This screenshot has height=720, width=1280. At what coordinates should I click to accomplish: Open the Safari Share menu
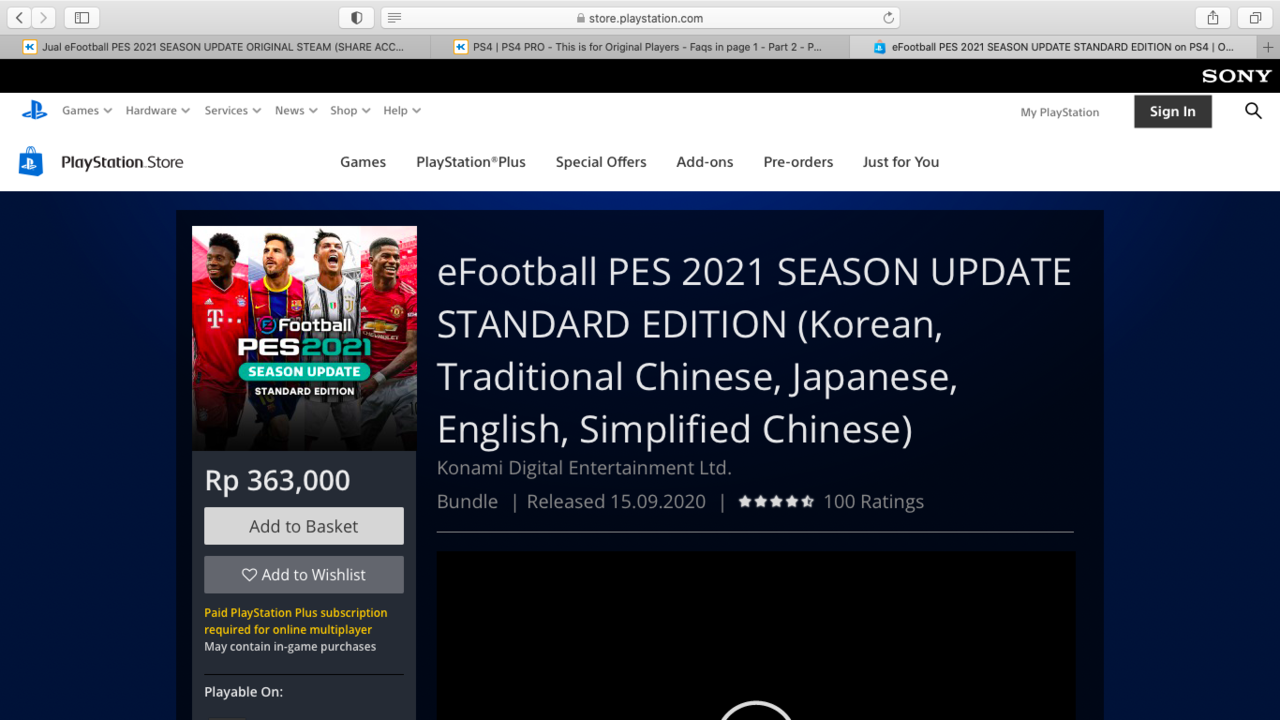pos(1213,18)
